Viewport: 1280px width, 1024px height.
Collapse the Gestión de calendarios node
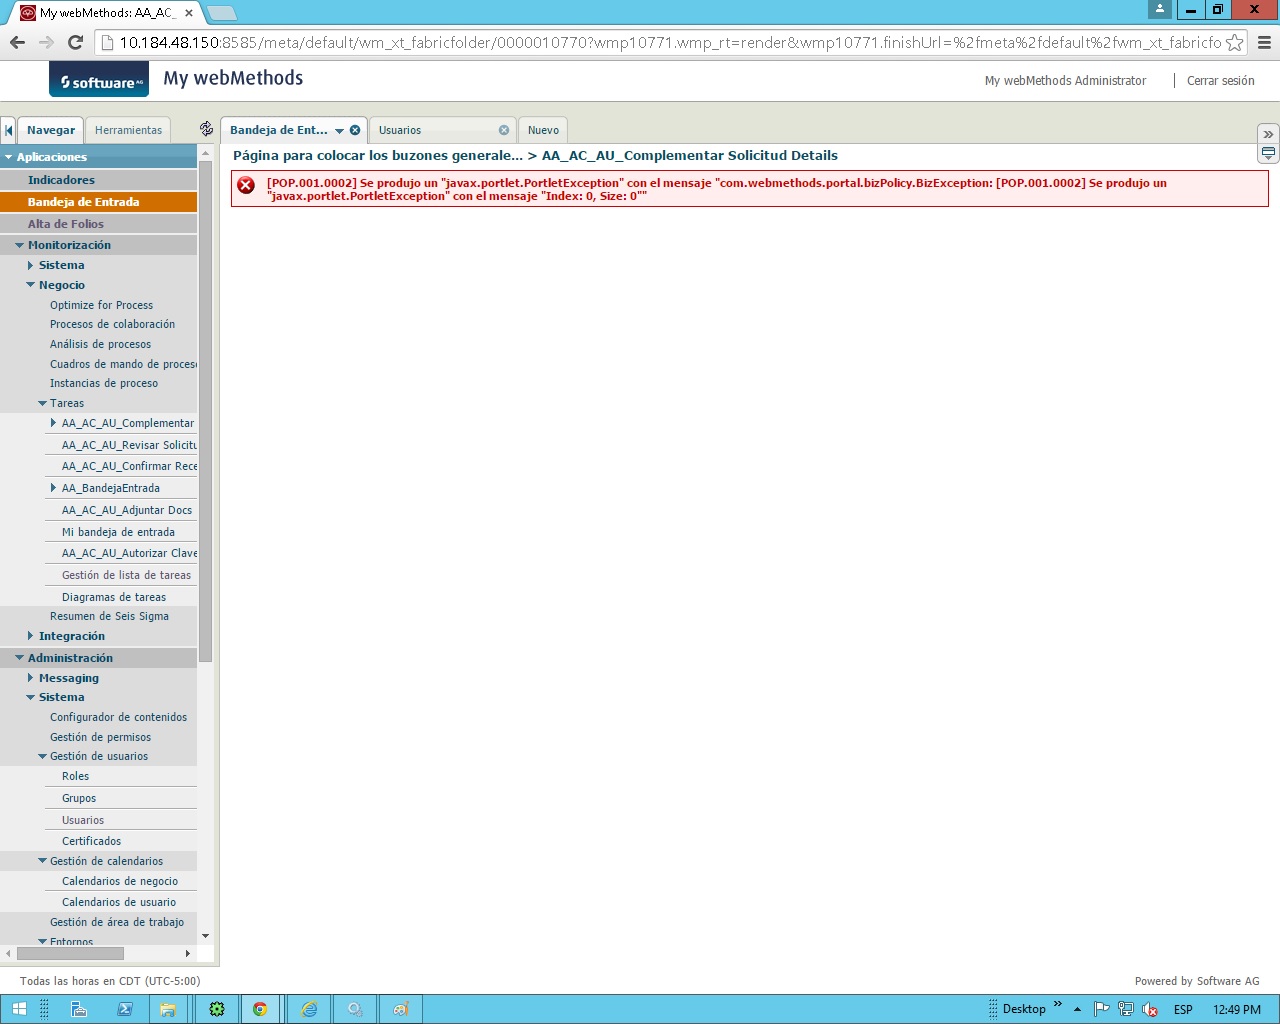(x=42, y=861)
